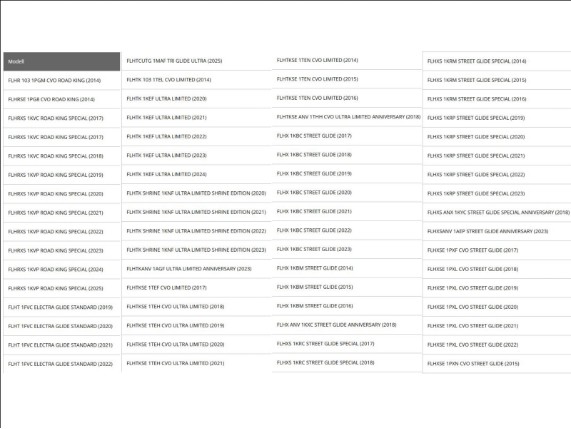The height and width of the screenshot is (429, 571).
Task: Select FLHT 1FVC Electra Glide Standard (2019)
Action: pos(60,308)
